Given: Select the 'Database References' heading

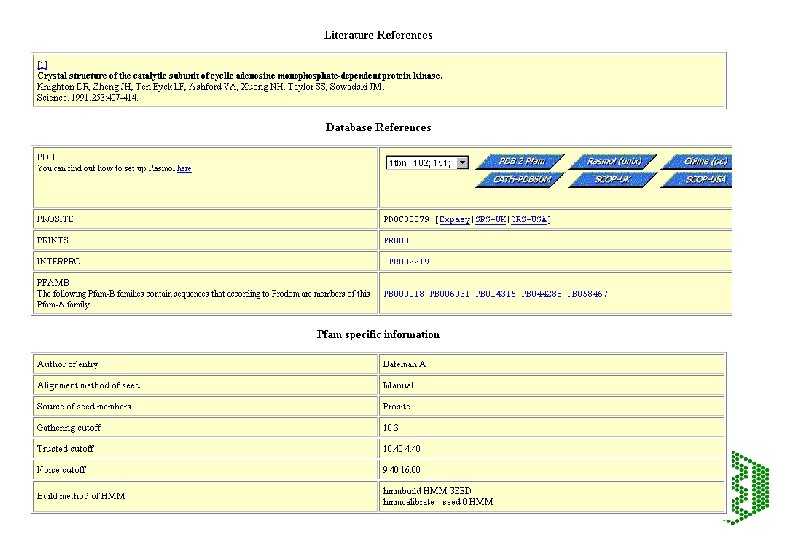Looking at the screenshot, I should tap(378, 127).
